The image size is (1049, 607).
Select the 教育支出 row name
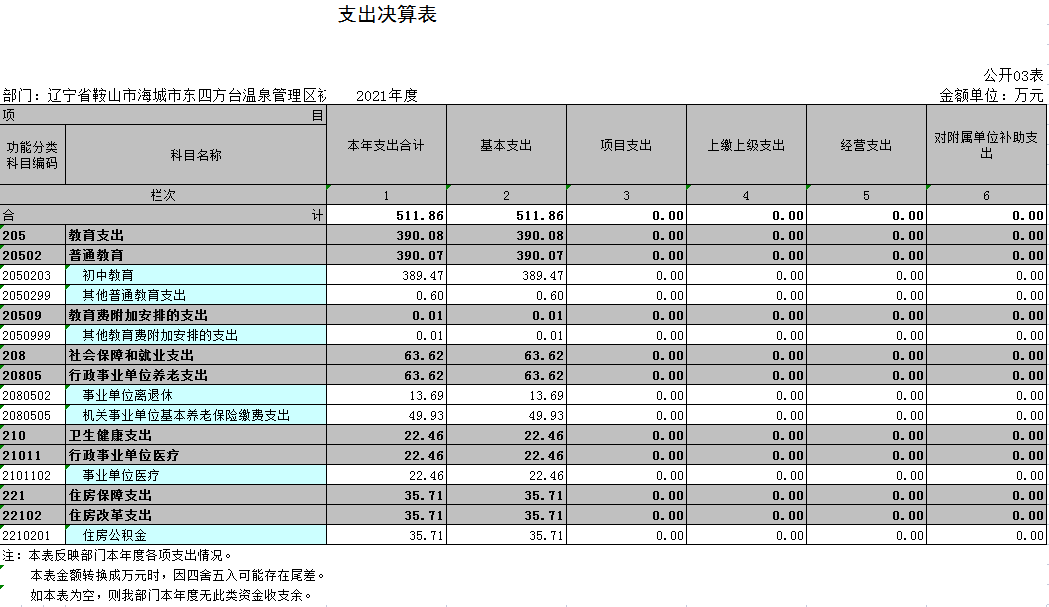tap(195, 236)
